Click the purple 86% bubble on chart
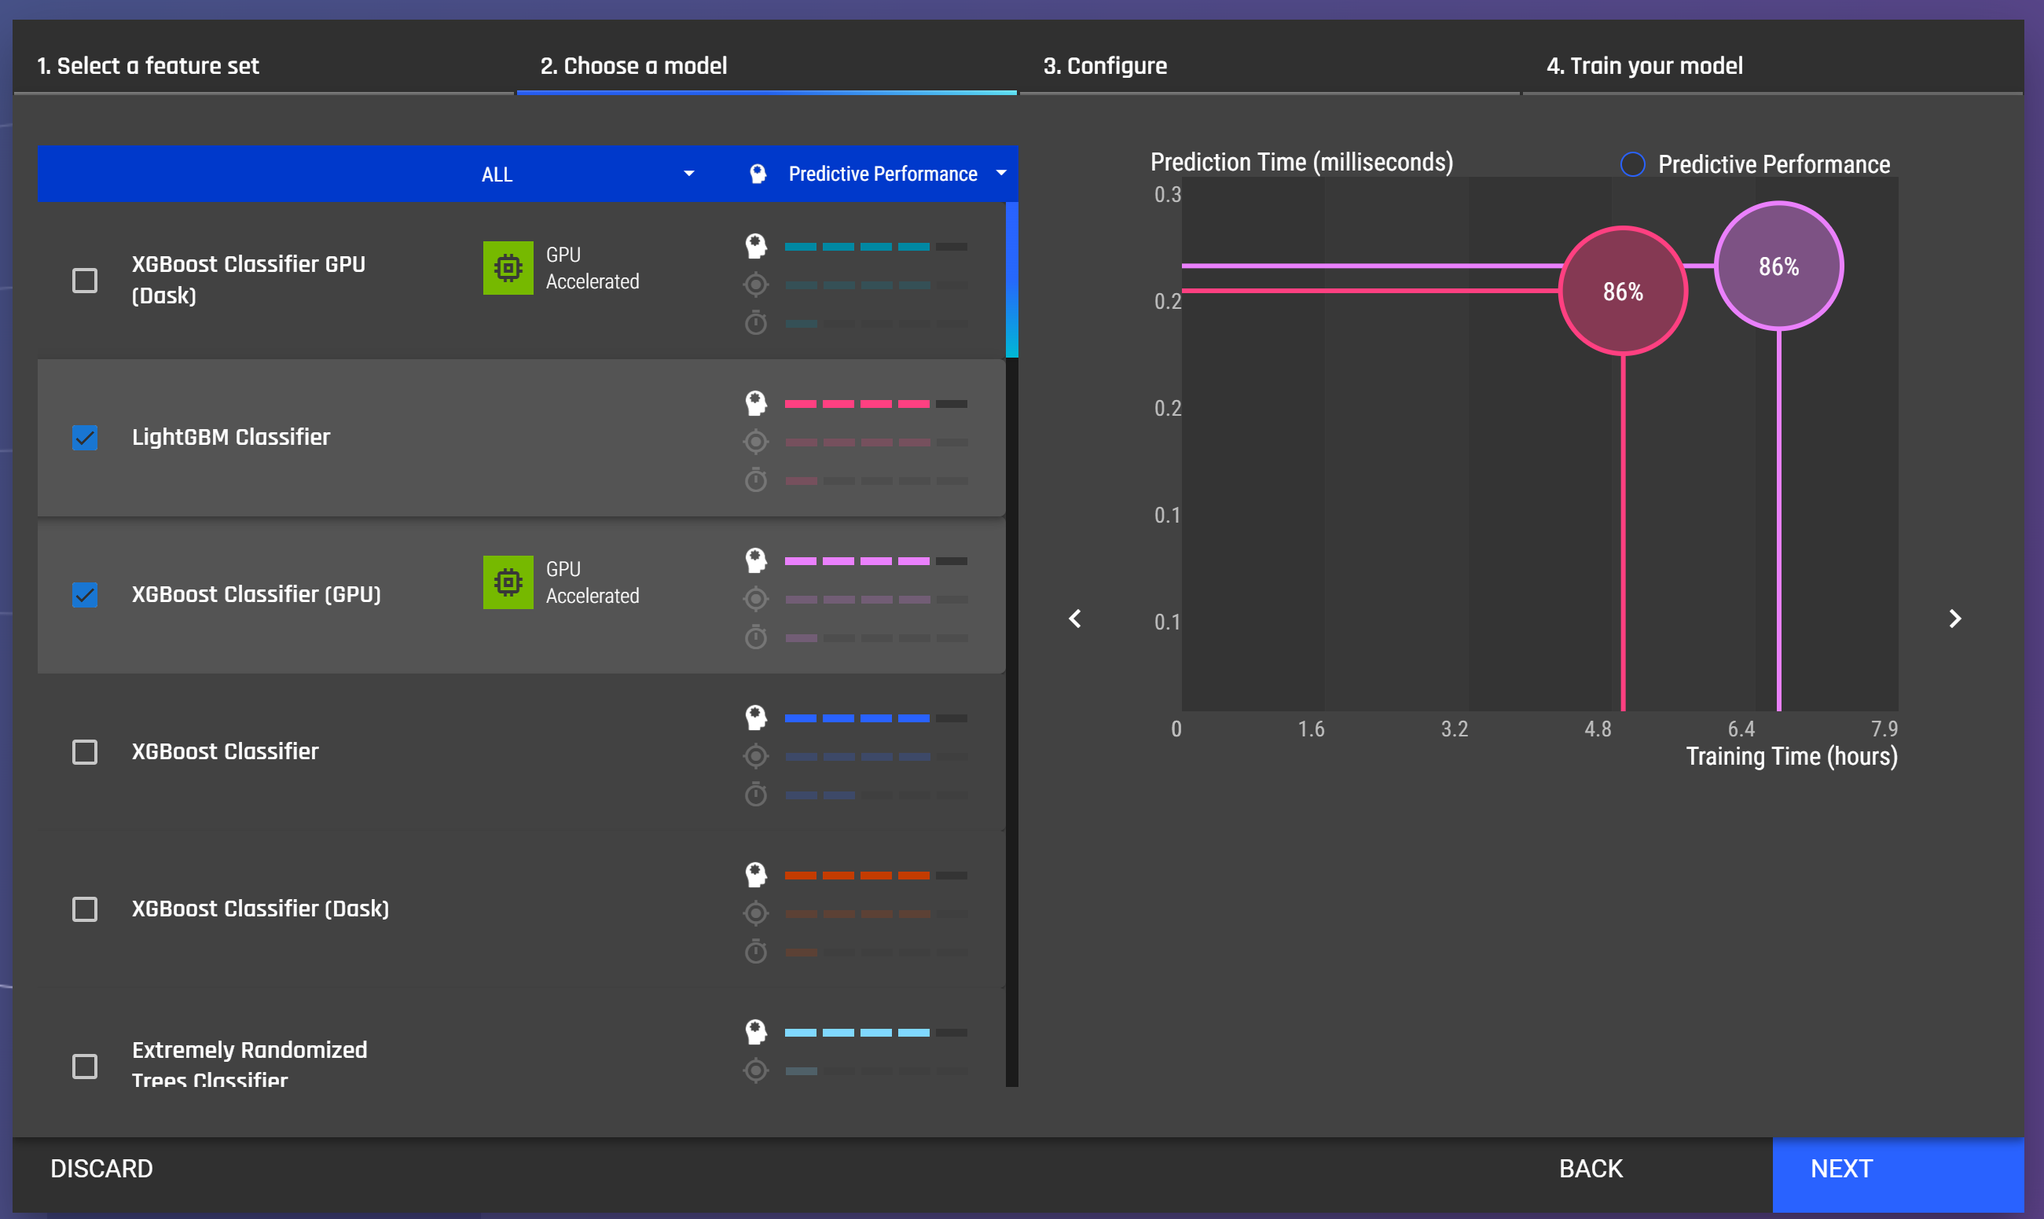 1779,266
